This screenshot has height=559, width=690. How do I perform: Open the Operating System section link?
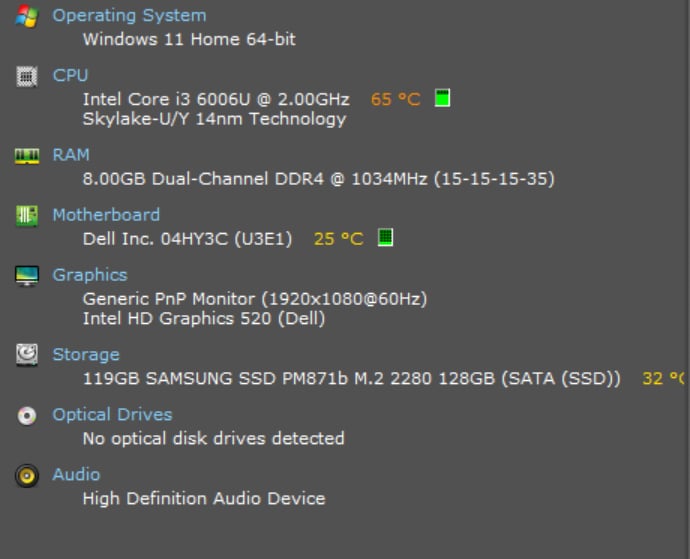129,15
